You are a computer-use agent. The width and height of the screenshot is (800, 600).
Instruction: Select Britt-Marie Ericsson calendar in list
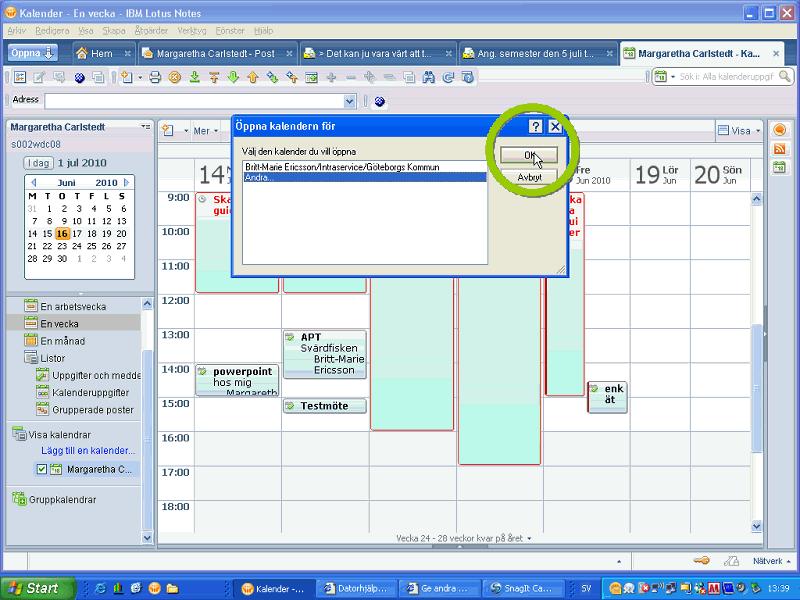(364, 167)
